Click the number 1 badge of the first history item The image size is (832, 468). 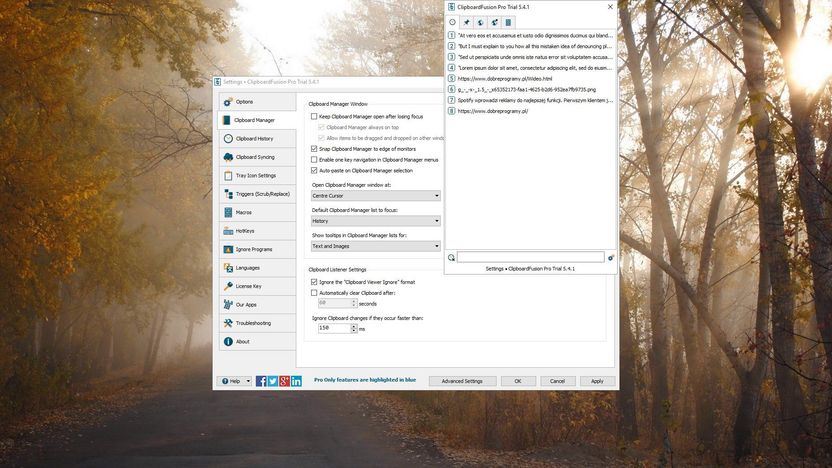point(452,36)
